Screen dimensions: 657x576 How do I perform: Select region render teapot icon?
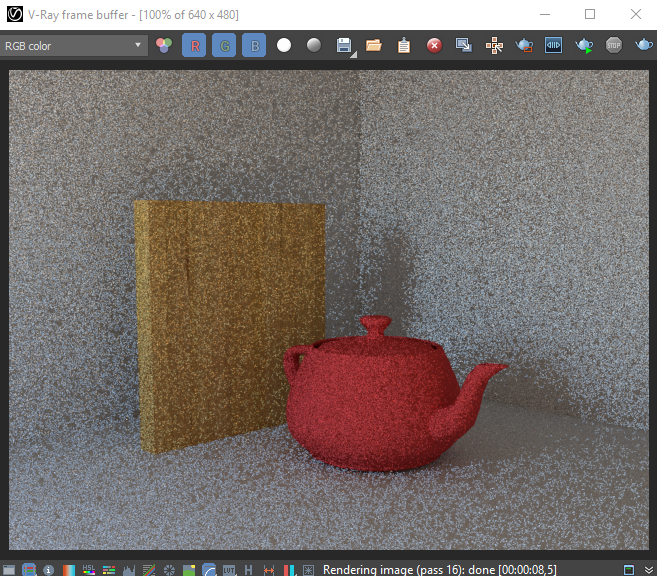(524, 45)
